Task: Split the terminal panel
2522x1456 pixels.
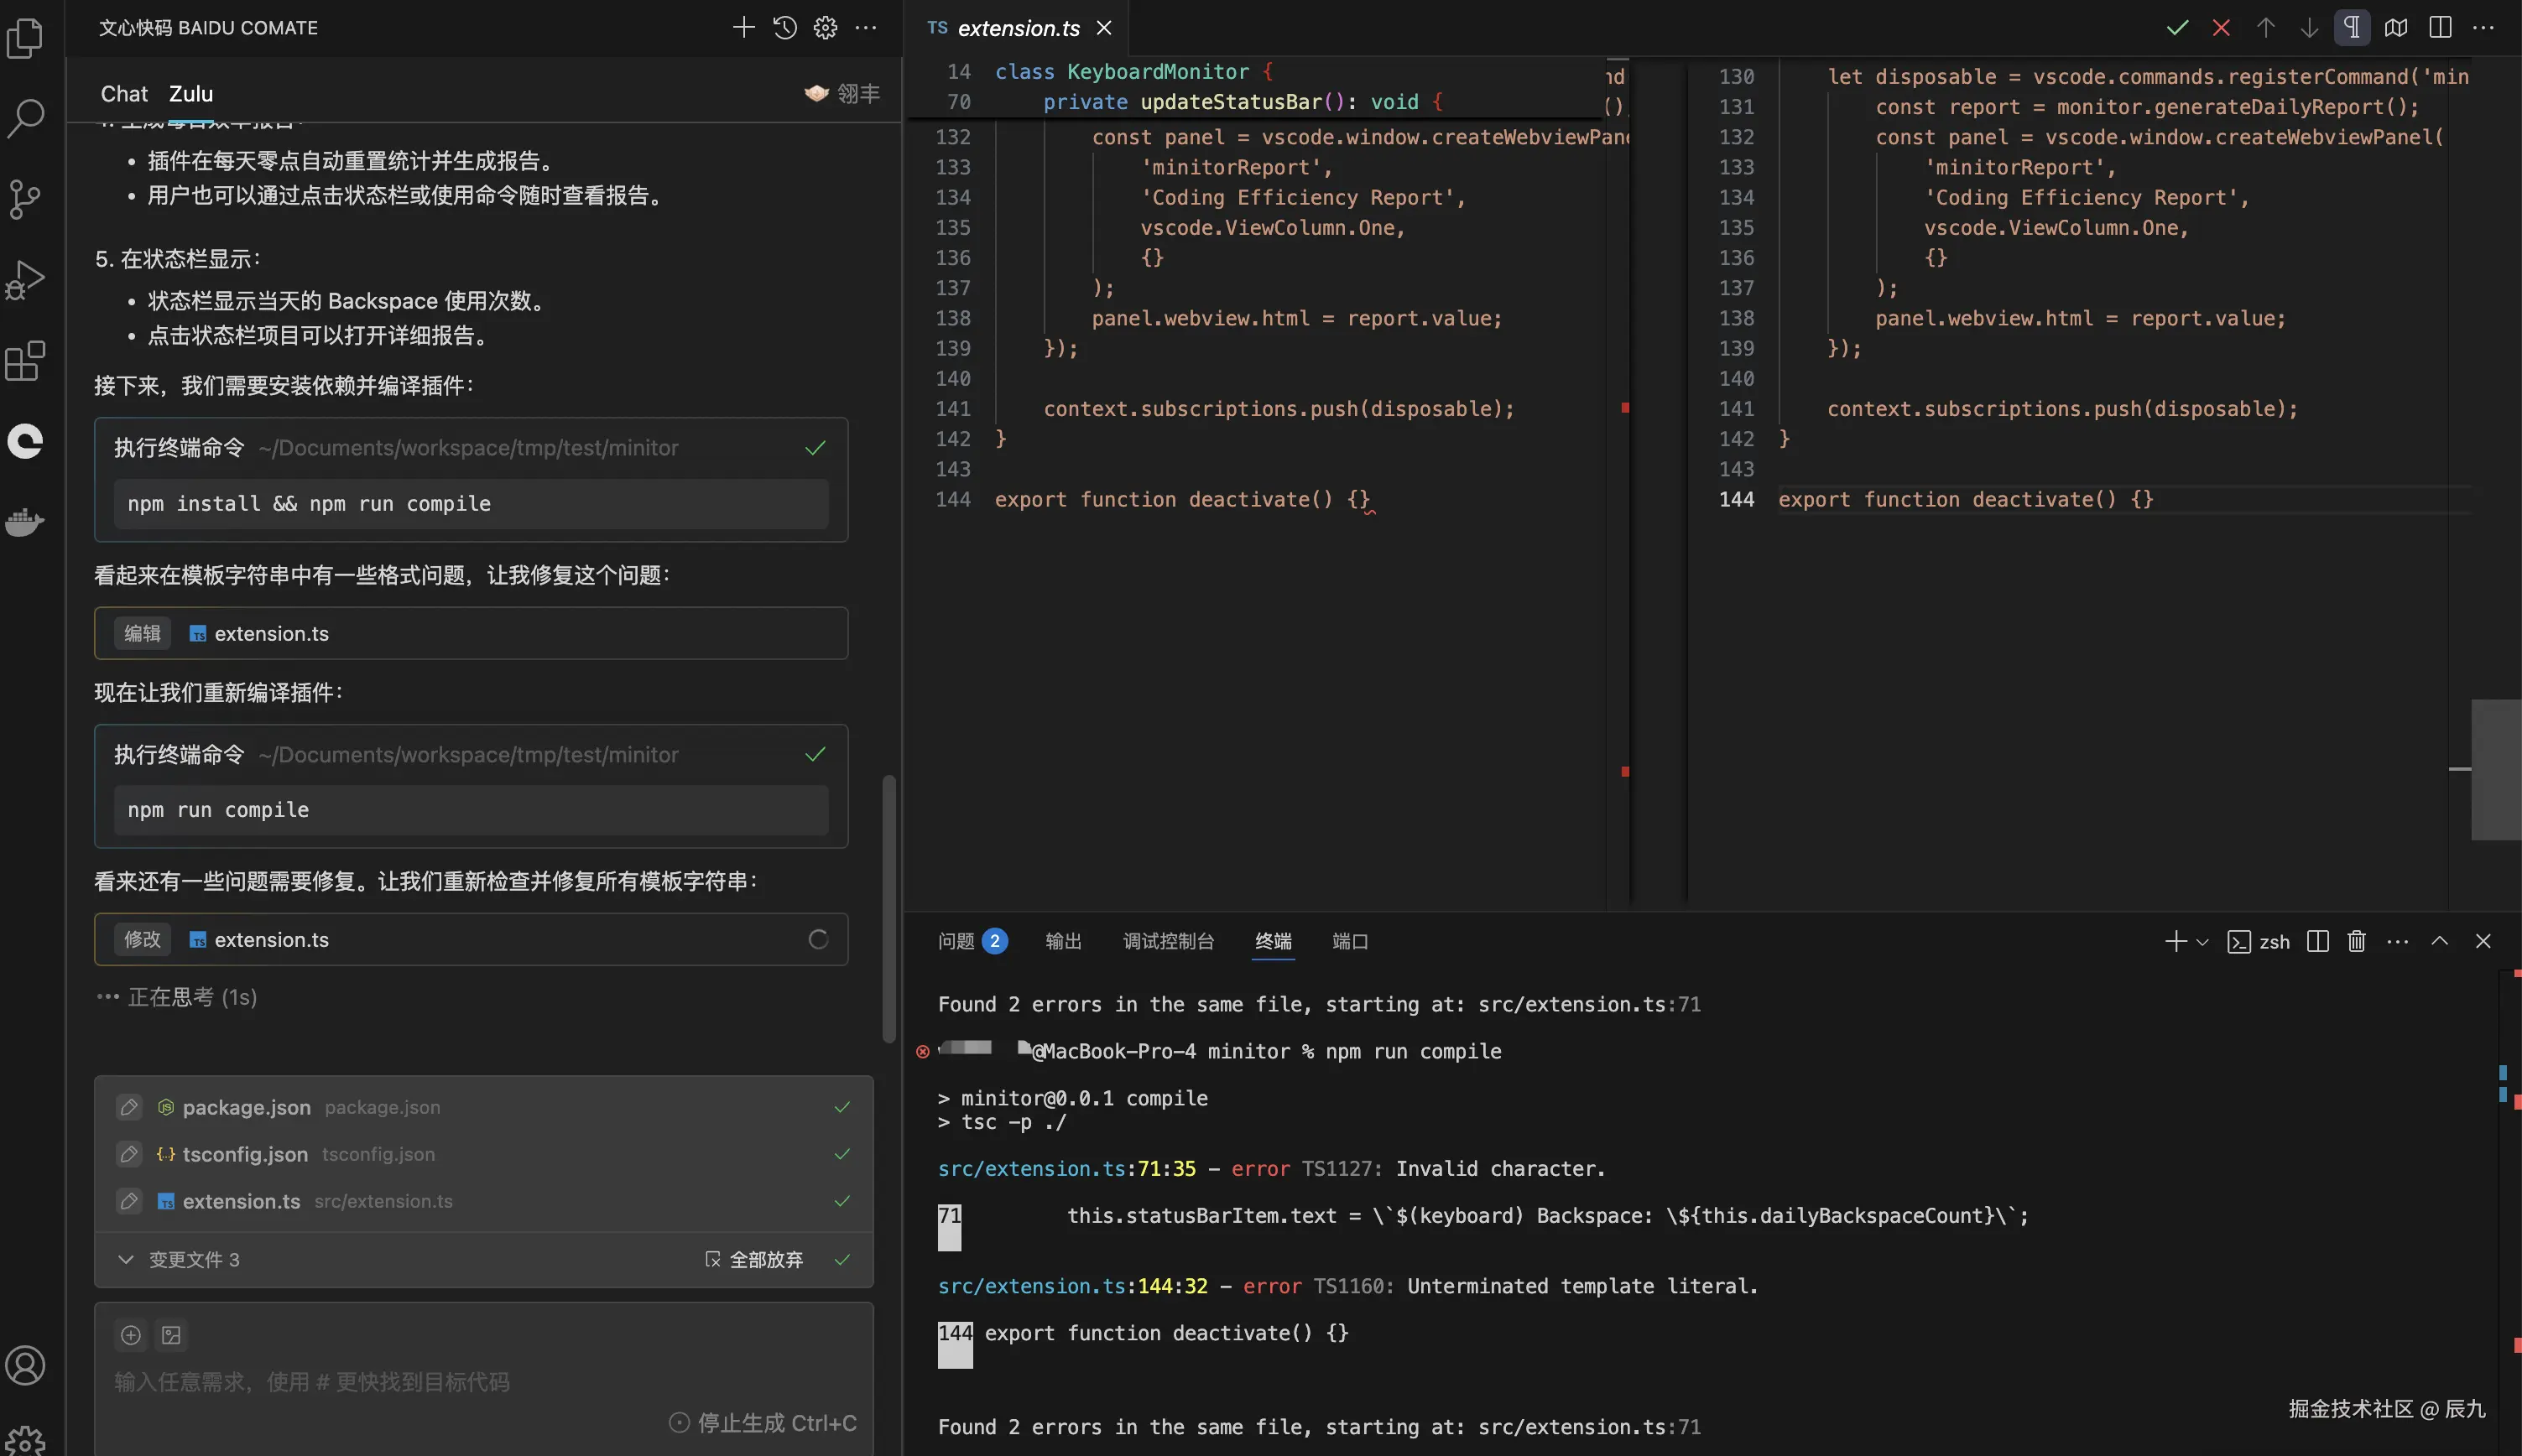Action: click(x=2317, y=941)
